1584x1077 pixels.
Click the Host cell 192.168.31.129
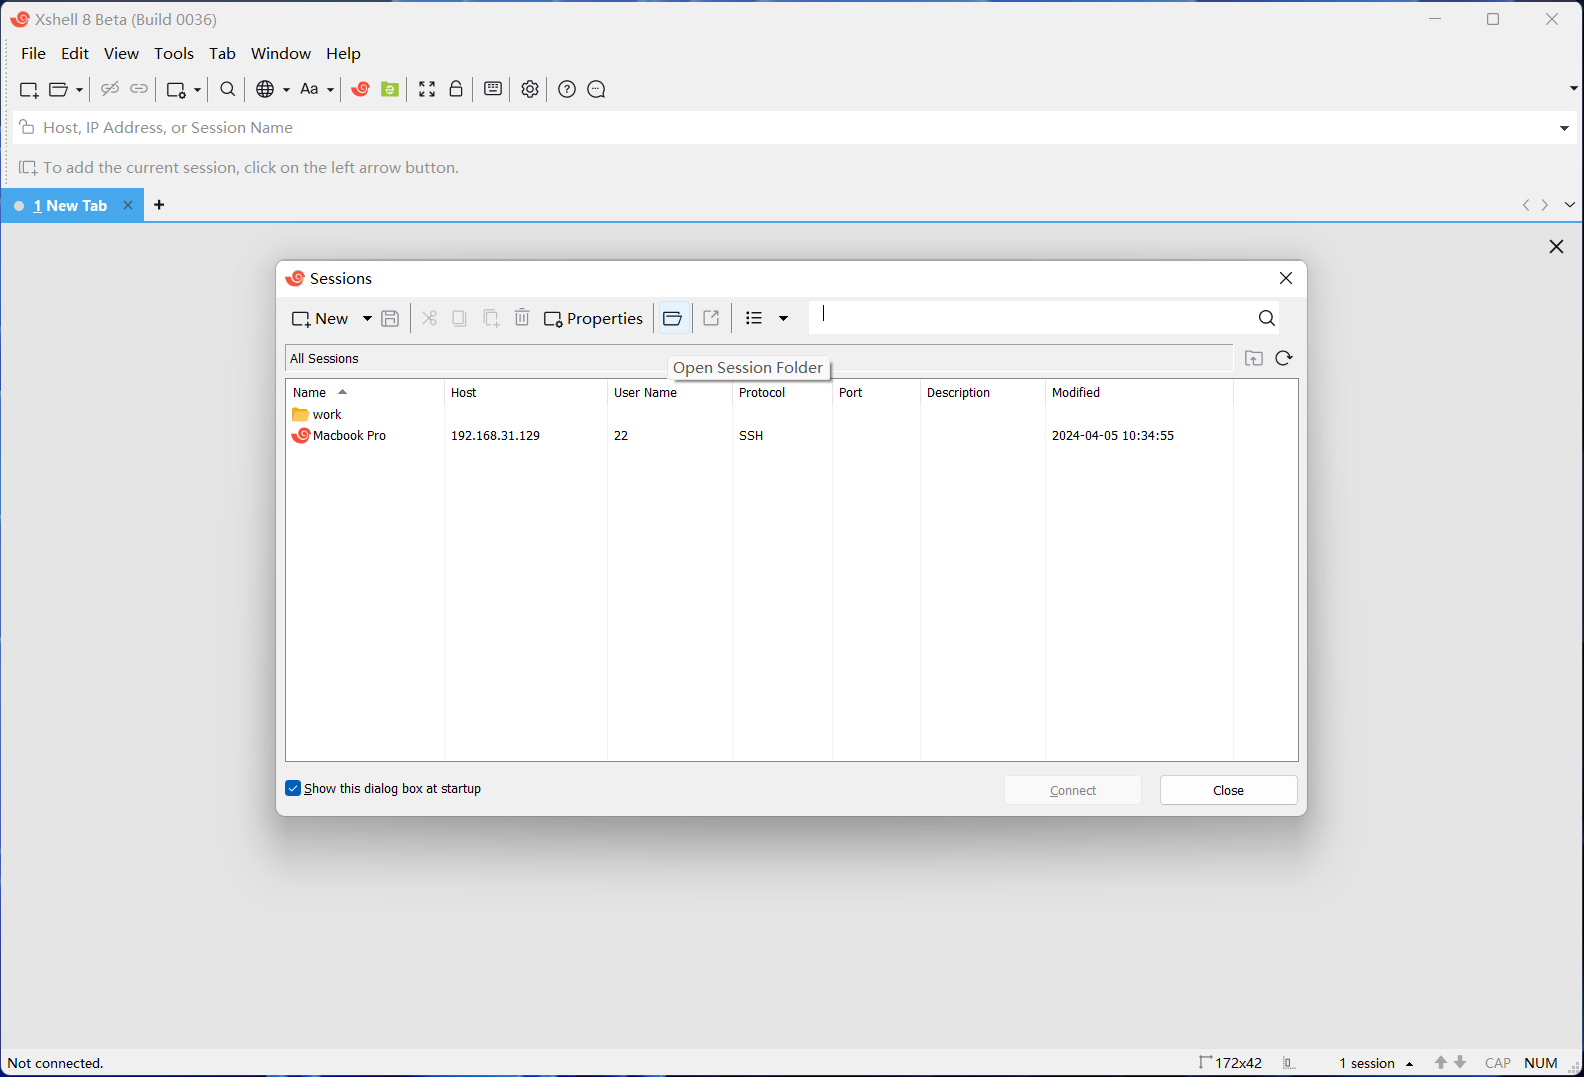(495, 436)
